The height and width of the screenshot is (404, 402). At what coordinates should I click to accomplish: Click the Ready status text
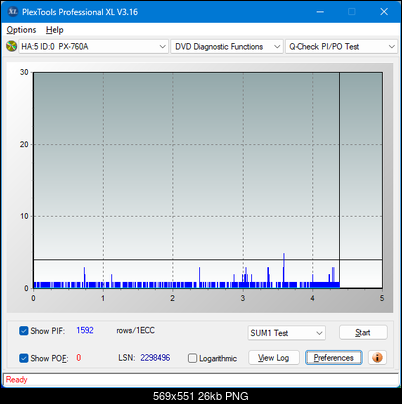[17, 380]
